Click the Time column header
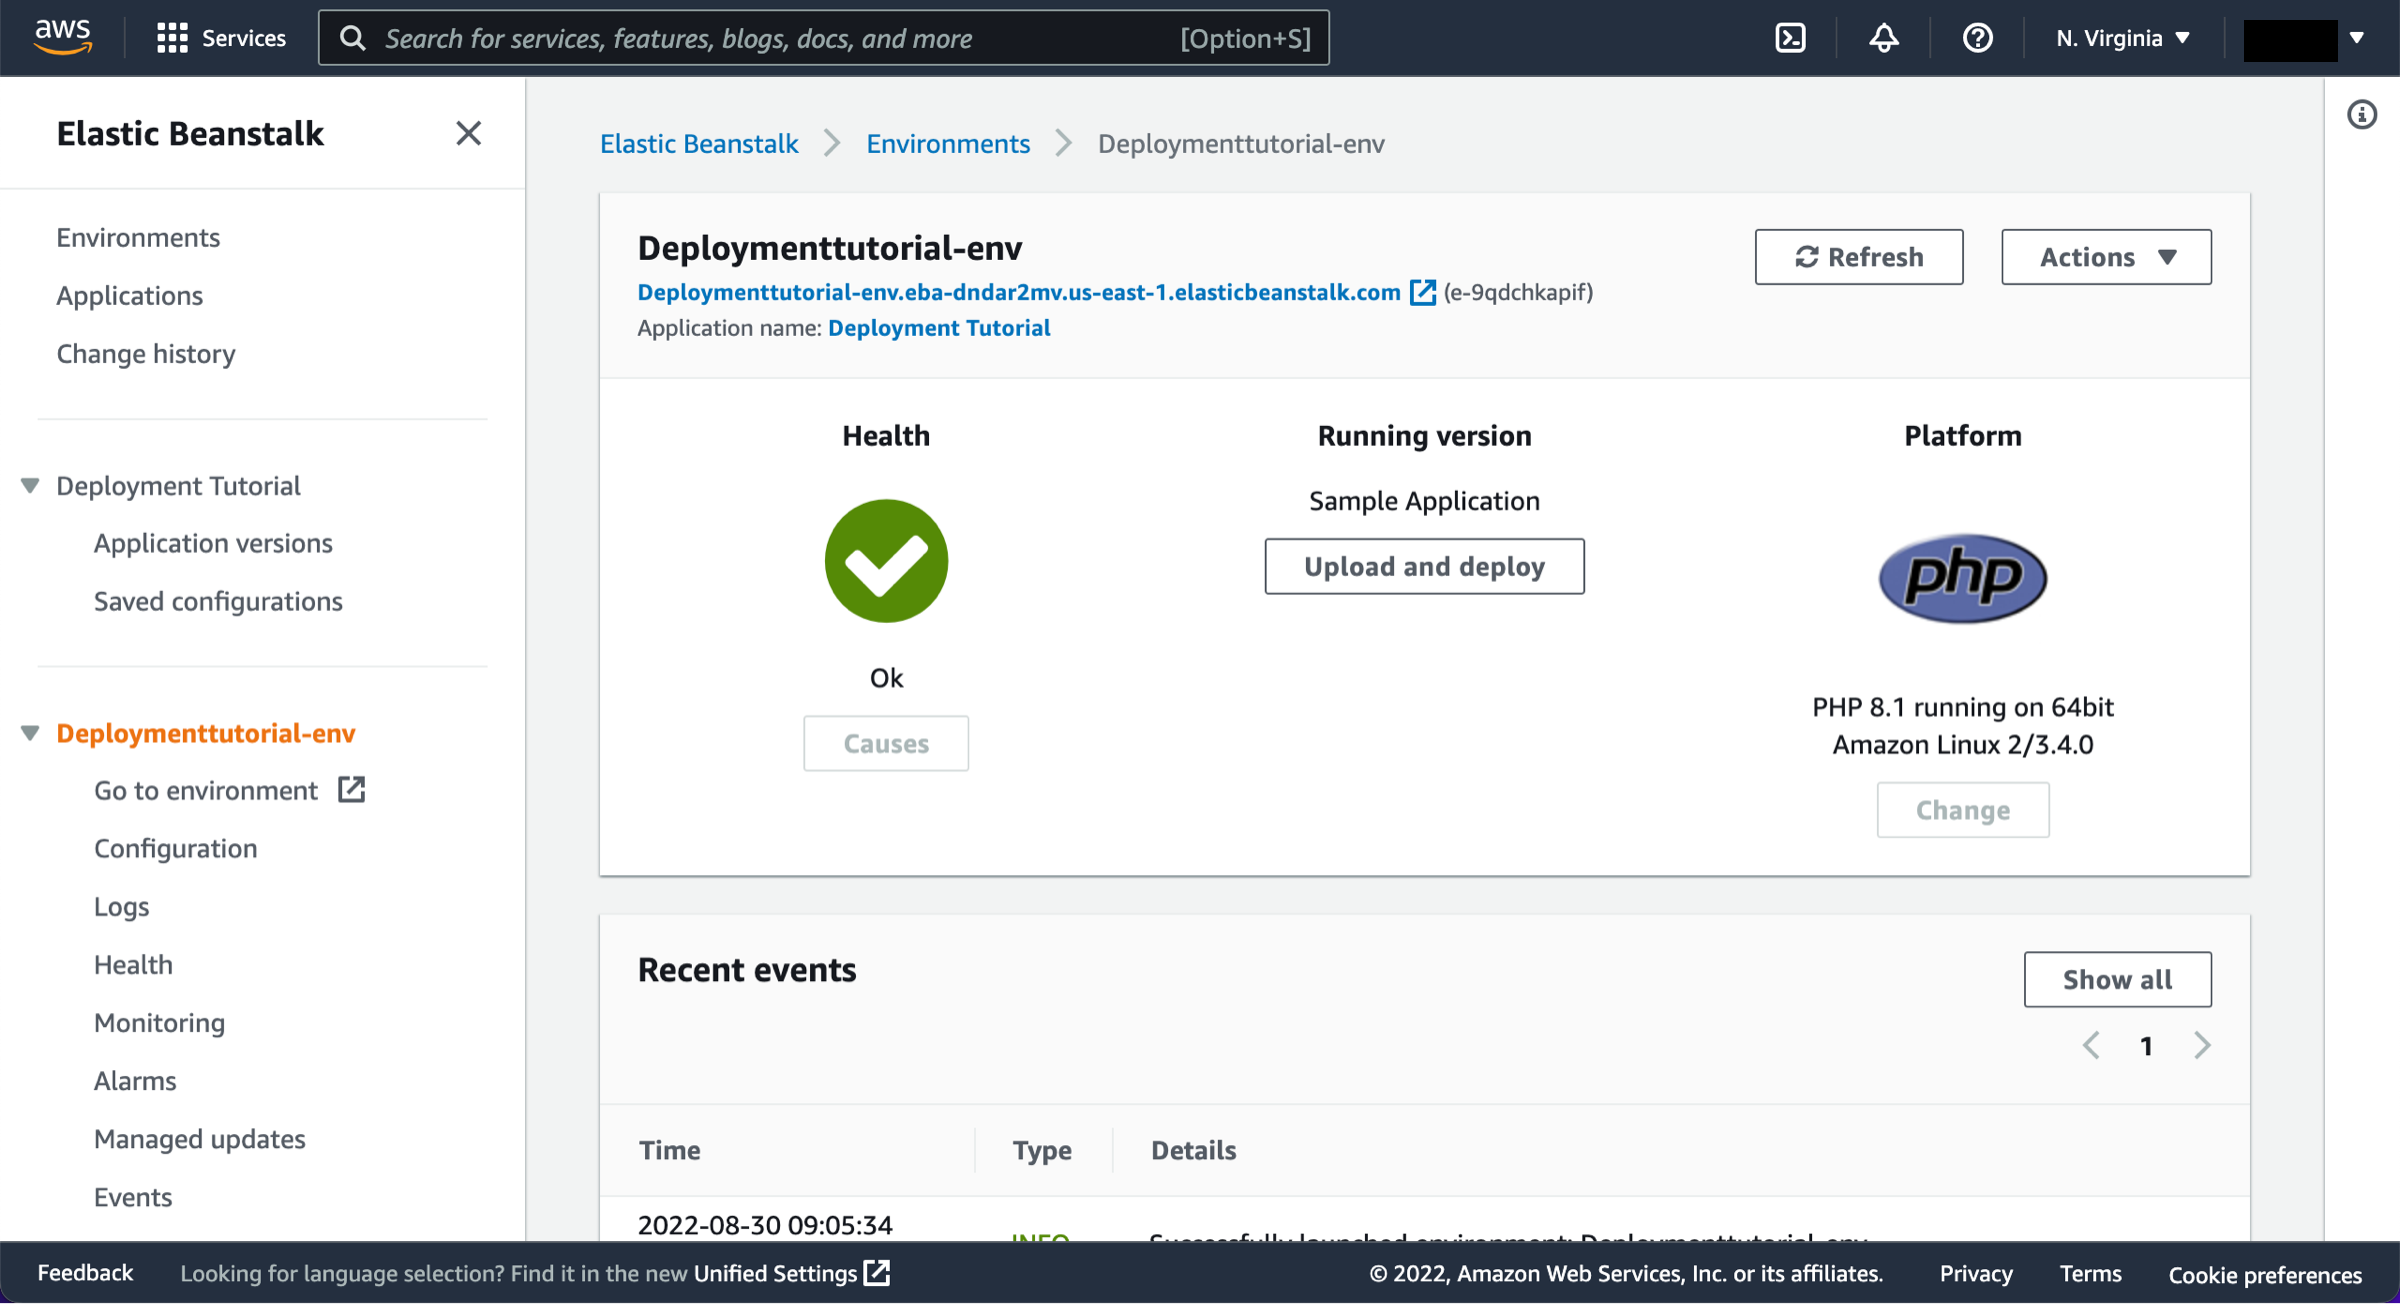The height and width of the screenshot is (1304, 2400). [x=670, y=1150]
